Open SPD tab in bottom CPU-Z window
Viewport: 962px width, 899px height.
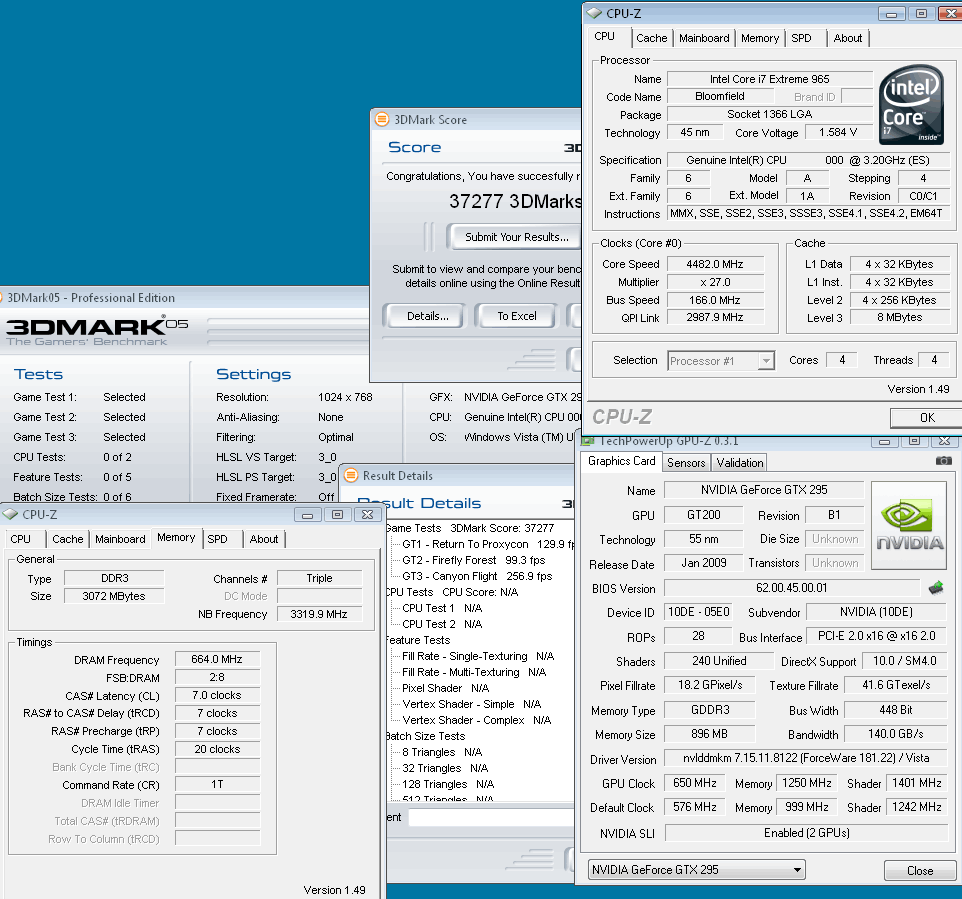(217, 539)
